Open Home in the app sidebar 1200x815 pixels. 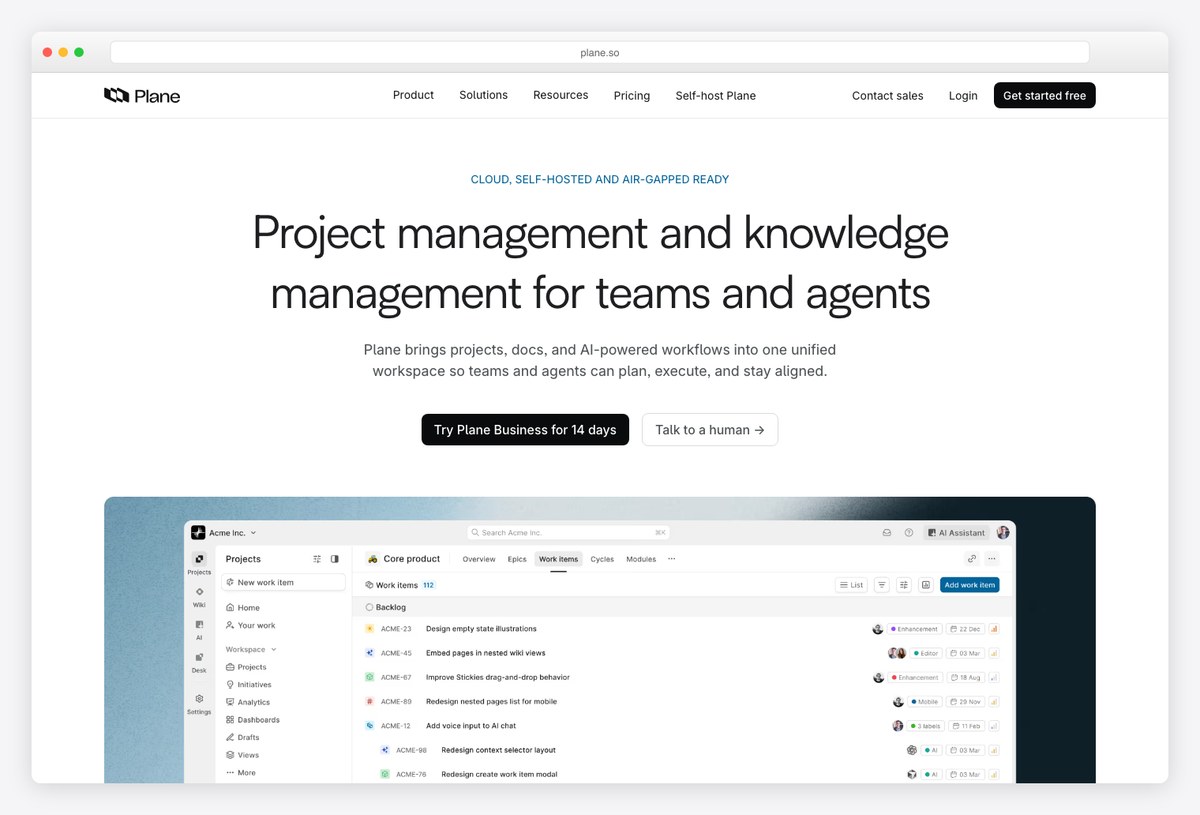tap(243, 608)
